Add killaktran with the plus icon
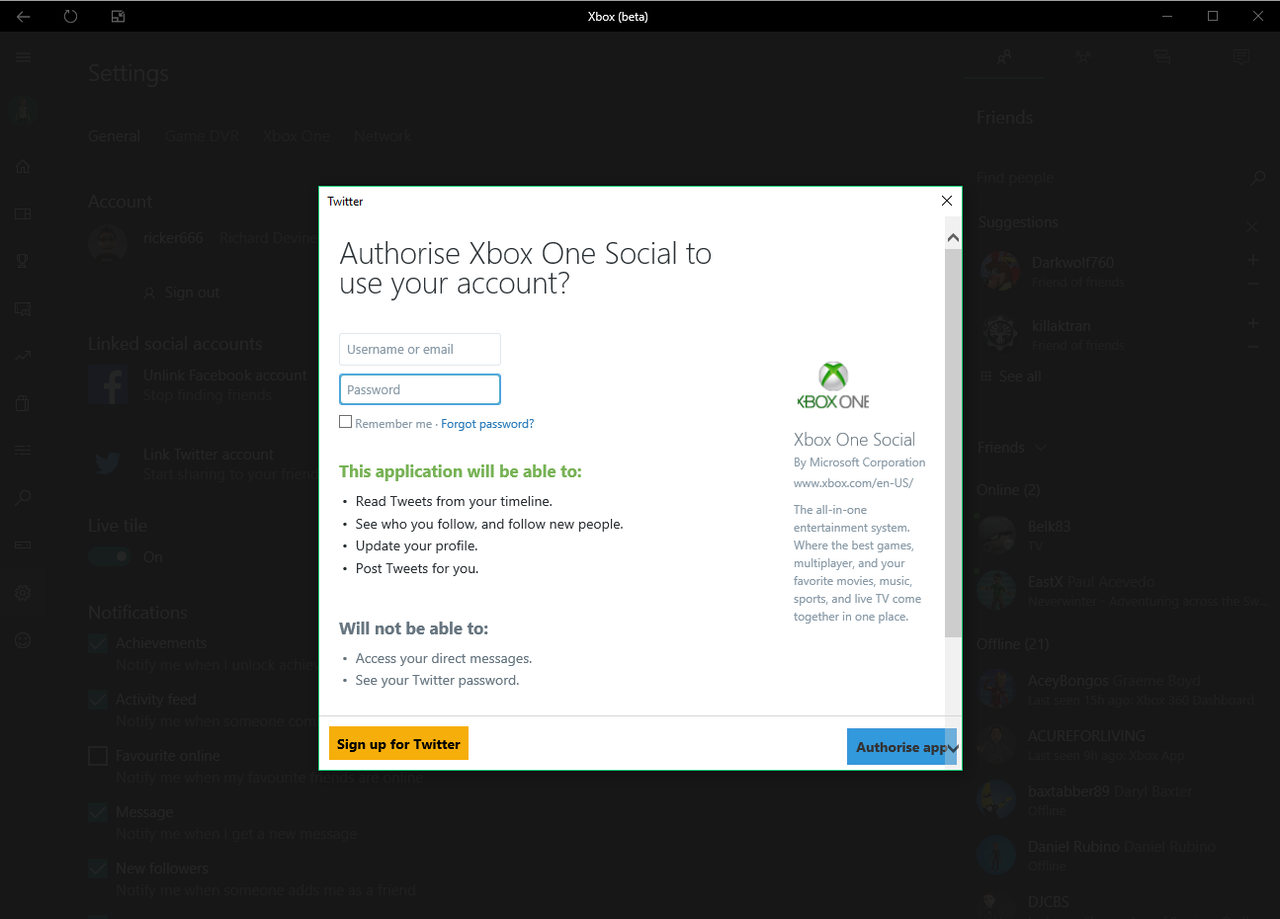 1254,323
